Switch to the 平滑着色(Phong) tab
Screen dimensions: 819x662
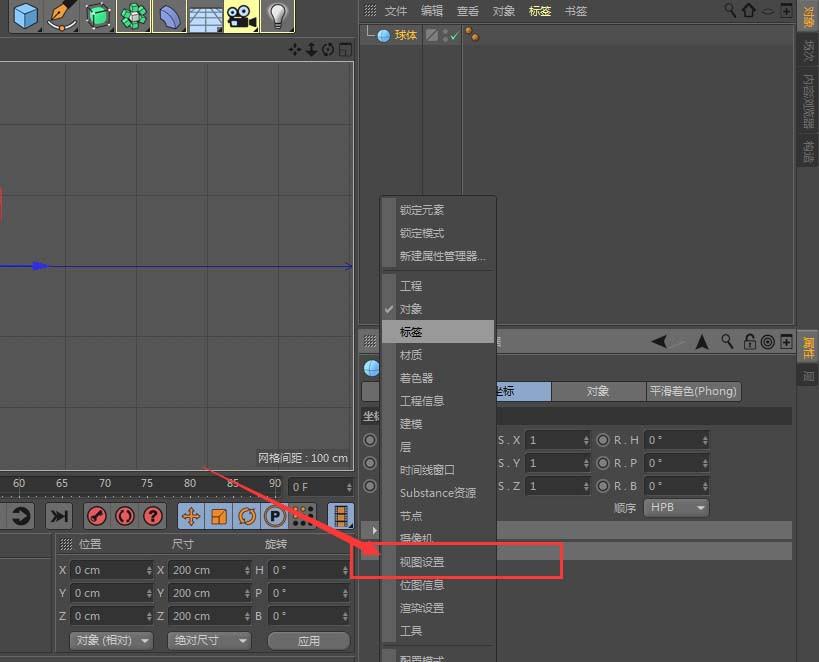point(694,391)
